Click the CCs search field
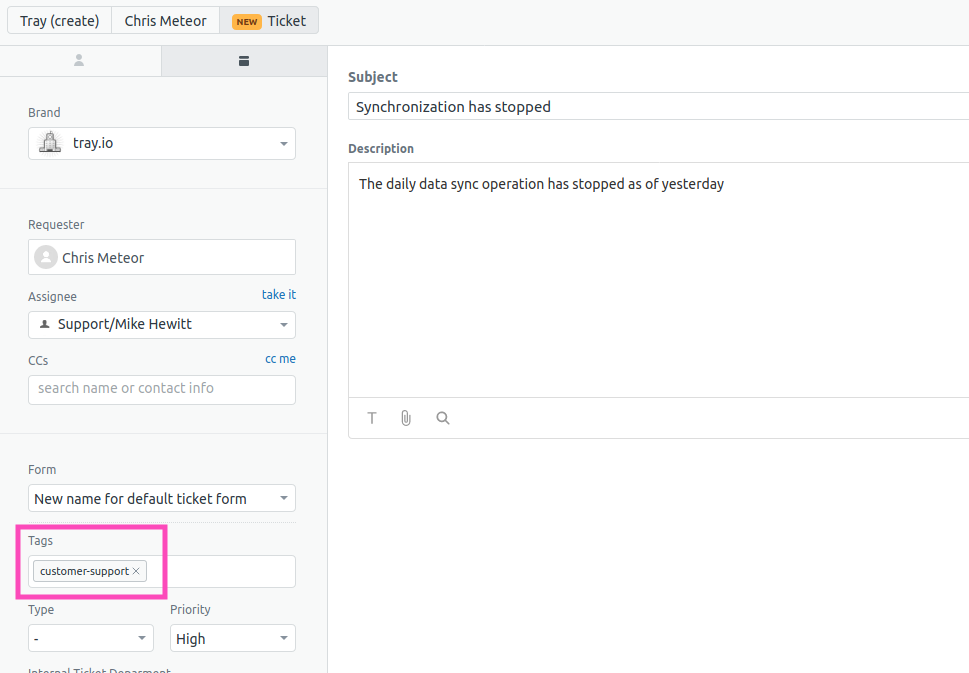The image size is (969, 673). coord(161,388)
